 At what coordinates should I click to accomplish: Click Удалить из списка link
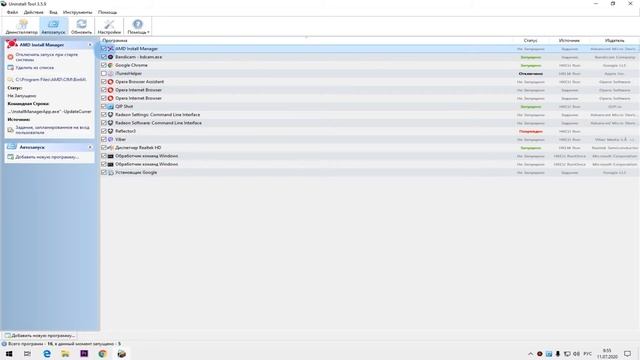click(x=35, y=67)
